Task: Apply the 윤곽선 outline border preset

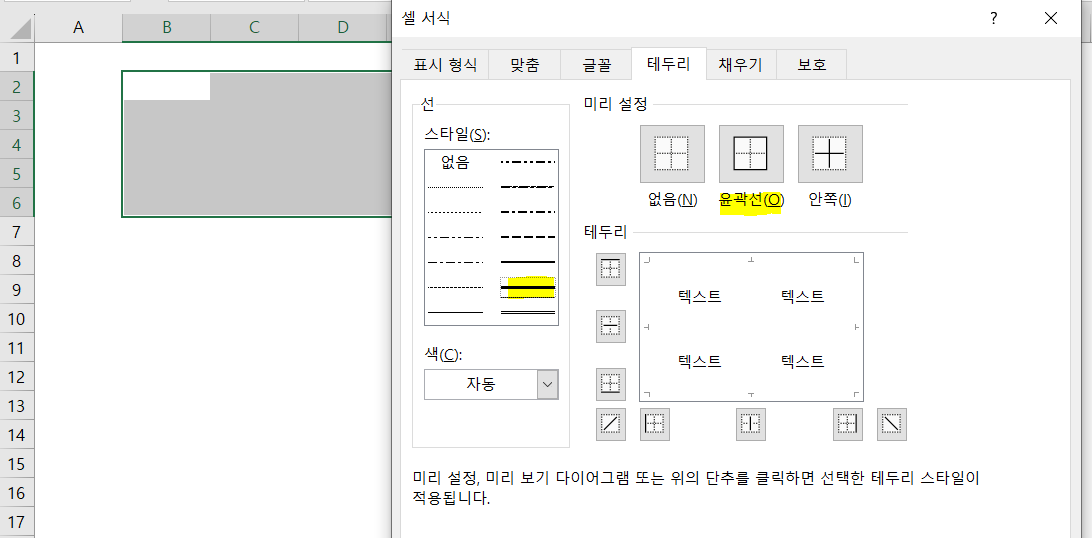Action: [751, 152]
